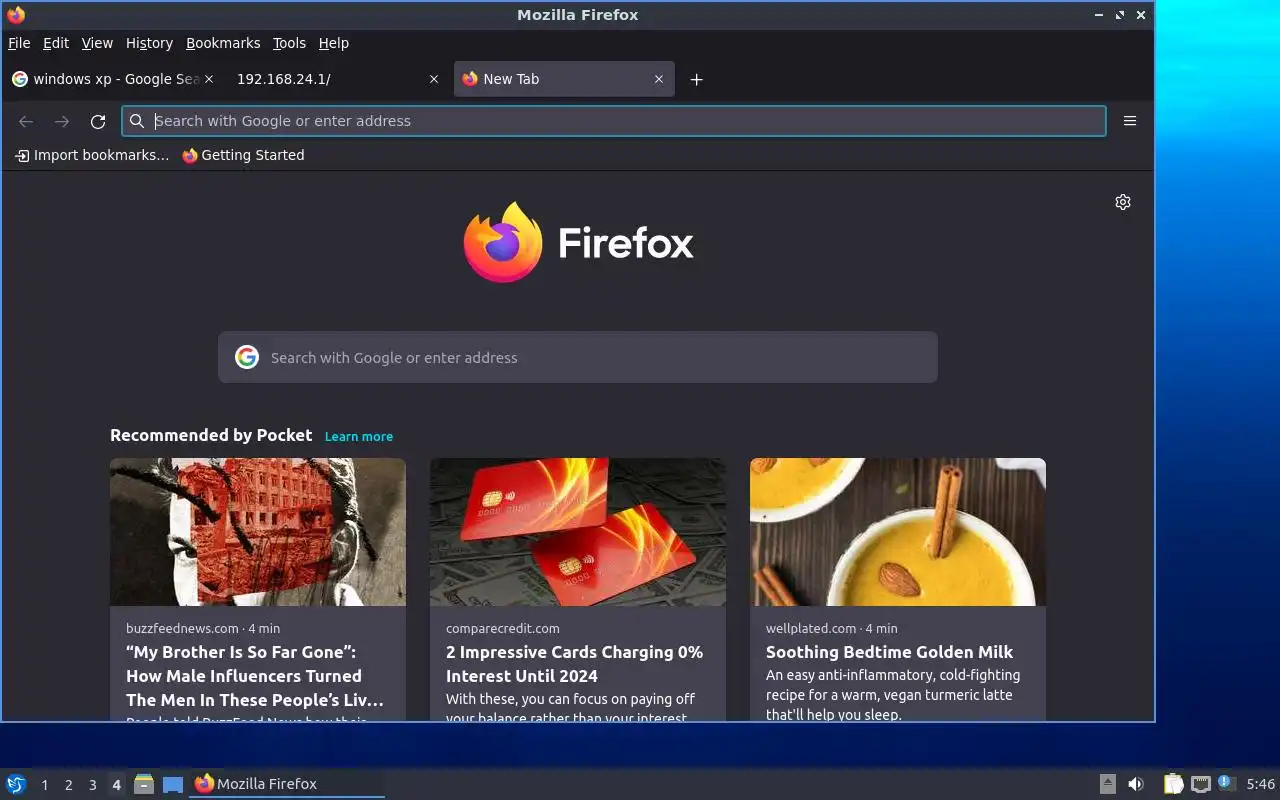Open the golden milk article image
1280x800 pixels.
898,532
